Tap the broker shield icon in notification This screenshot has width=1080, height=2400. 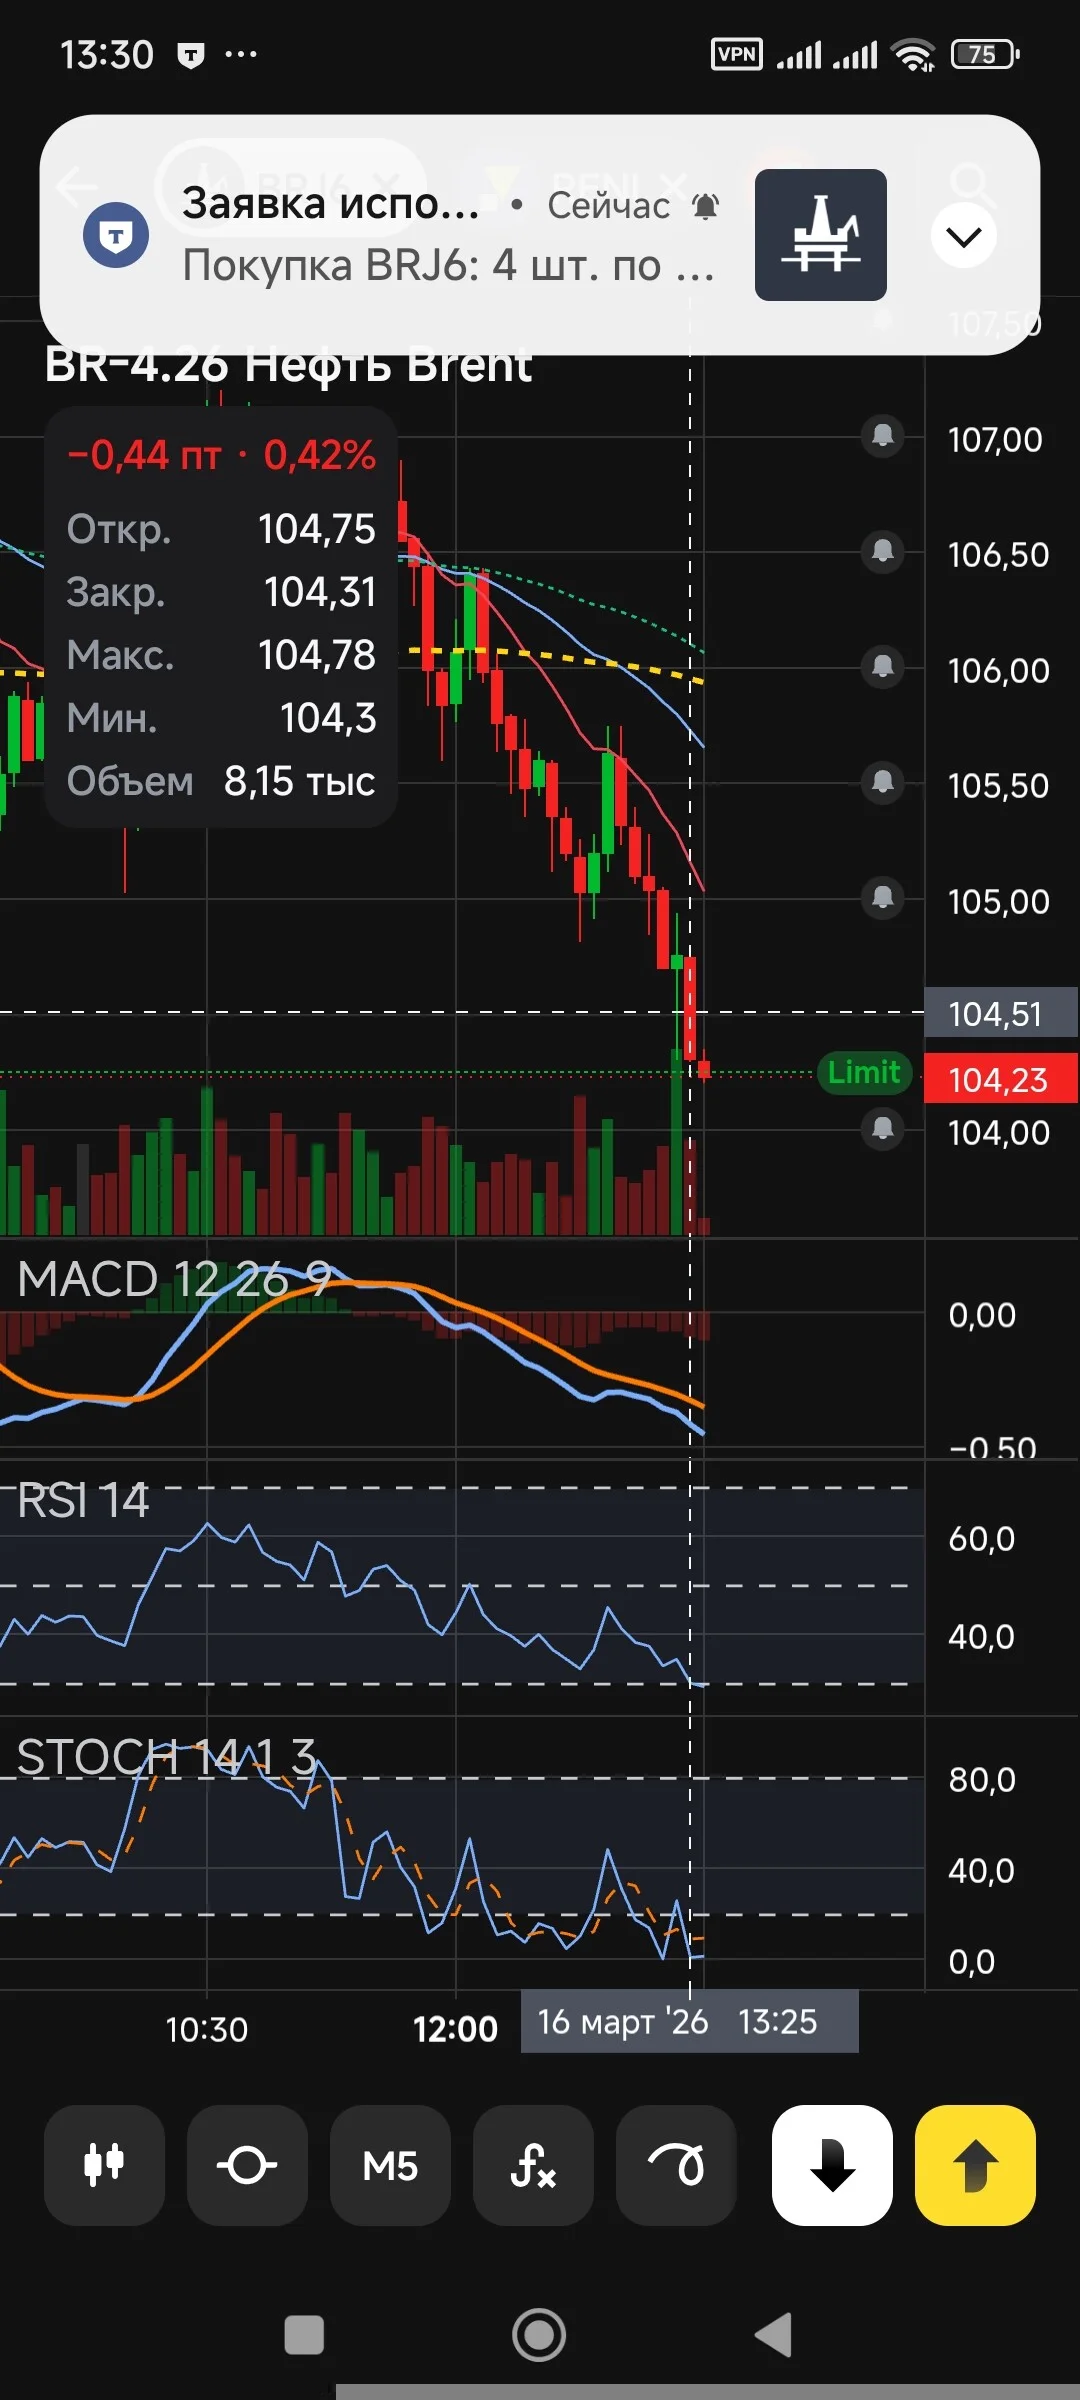(x=116, y=235)
